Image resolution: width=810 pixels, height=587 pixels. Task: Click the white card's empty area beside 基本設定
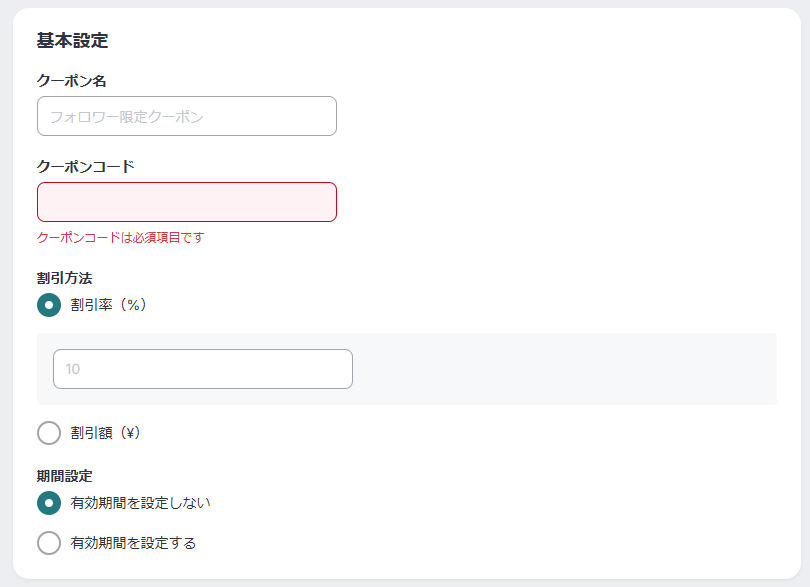tap(450, 41)
